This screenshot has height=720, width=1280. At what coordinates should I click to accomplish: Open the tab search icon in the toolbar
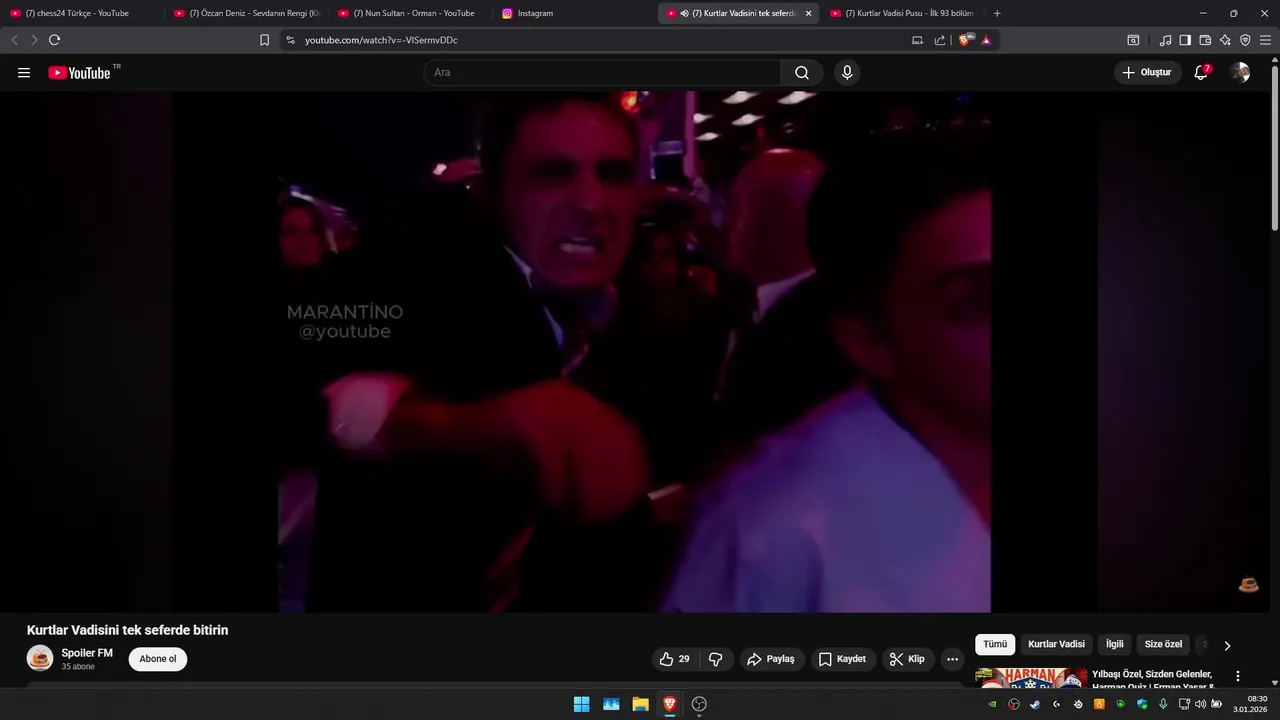[x=1133, y=40]
